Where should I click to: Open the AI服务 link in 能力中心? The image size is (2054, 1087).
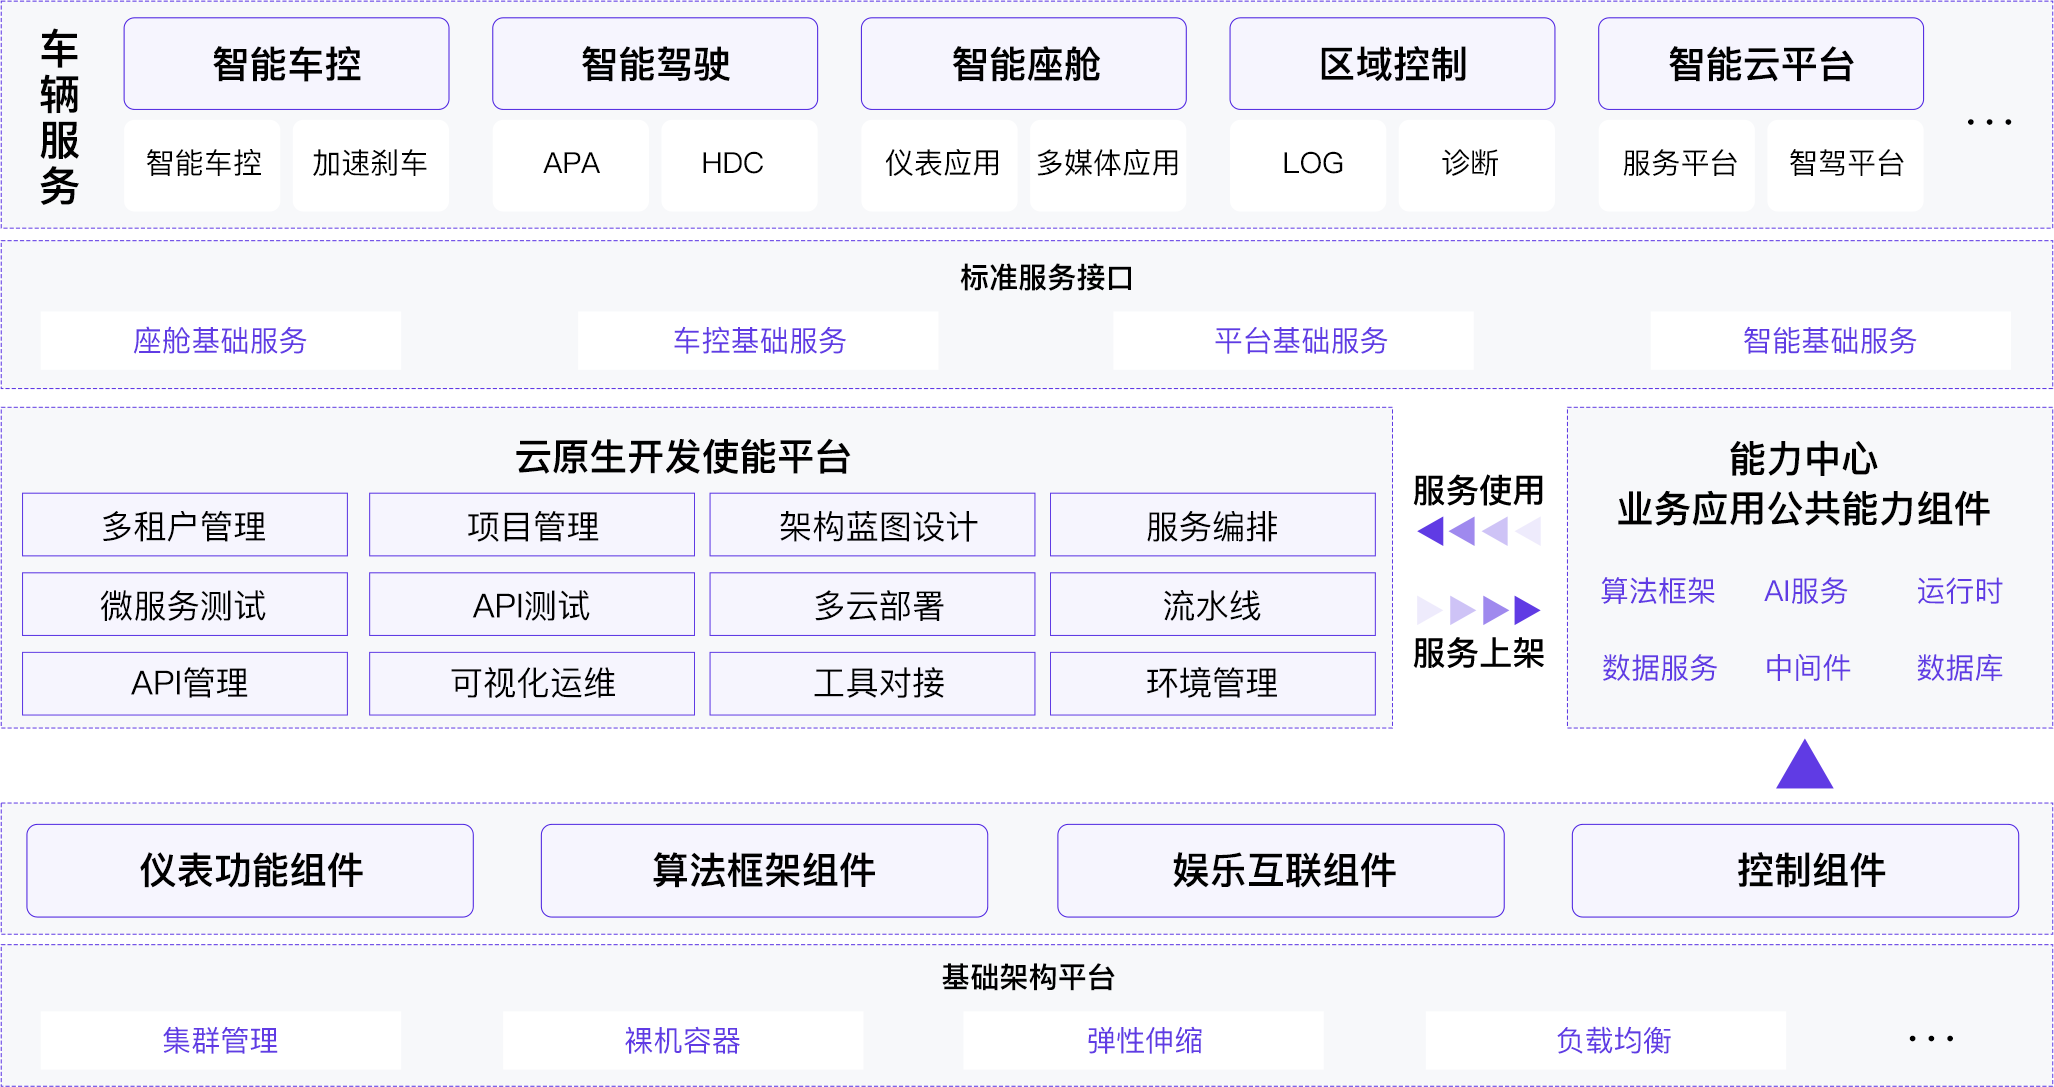pyautogui.click(x=1806, y=592)
